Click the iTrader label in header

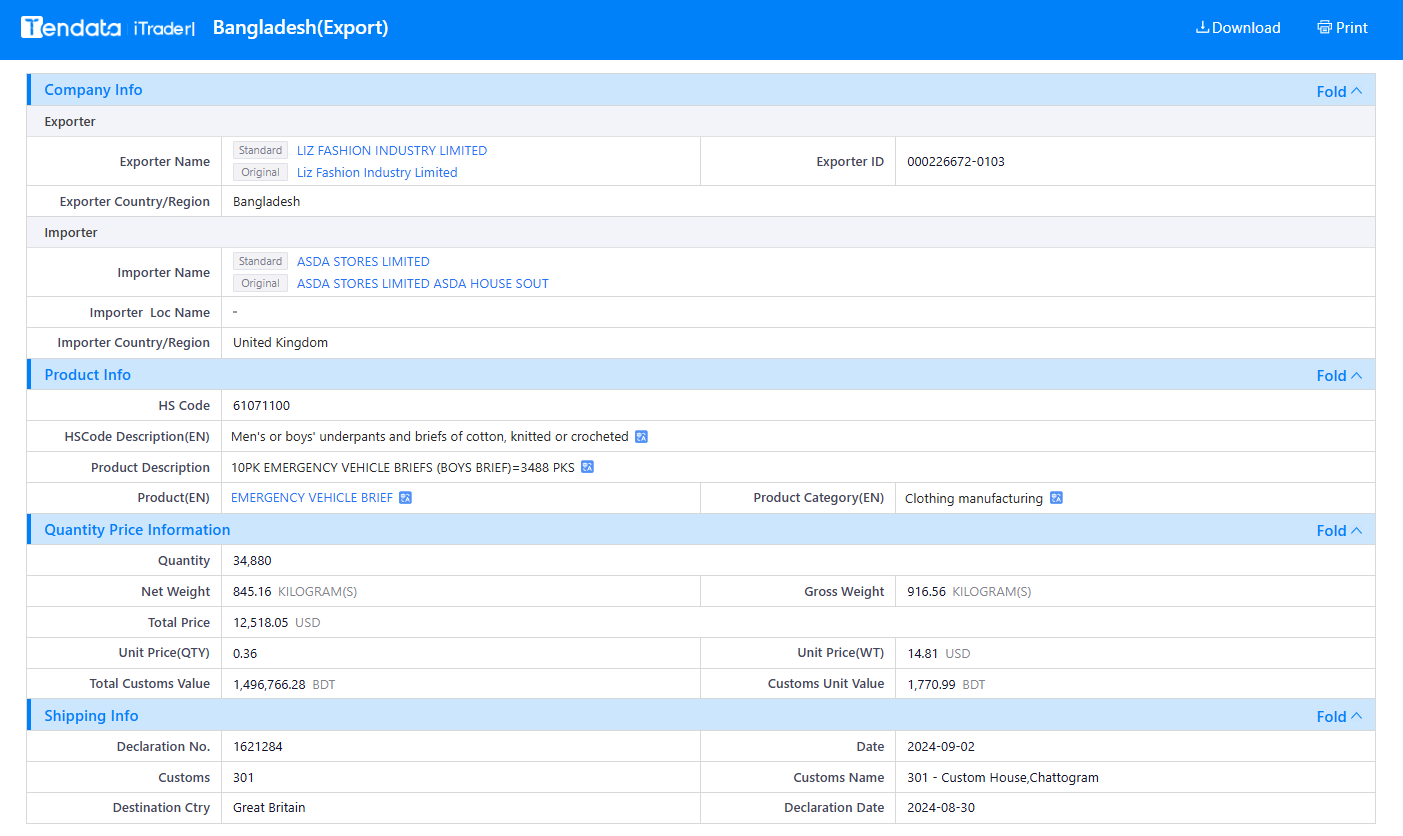164,29
